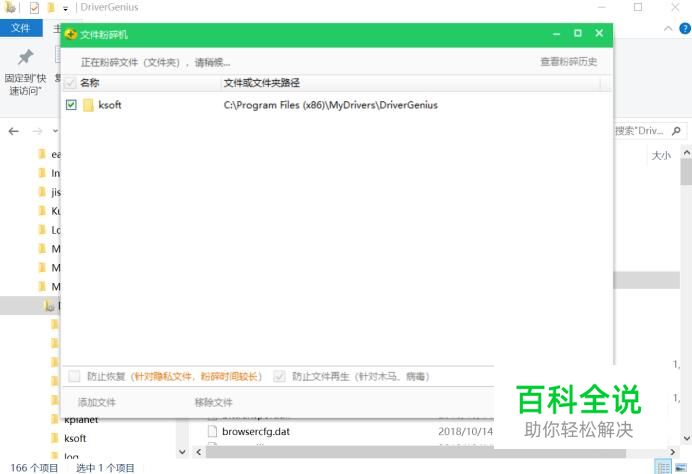This screenshot has height=474, width=692.
Task: Click horizontal scrollbar left arrow in file list
Action: click(x=199, y=452)
